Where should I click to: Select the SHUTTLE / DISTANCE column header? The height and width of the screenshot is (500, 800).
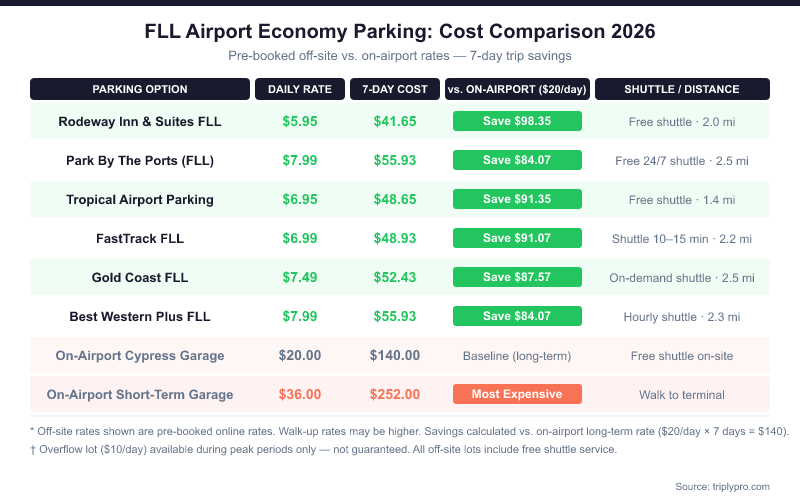[x=682, y=89]
